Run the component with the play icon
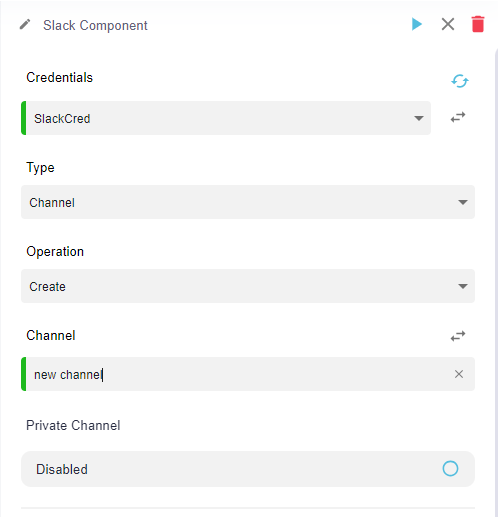This screenshot has width=498, height=517. [417, 24]
